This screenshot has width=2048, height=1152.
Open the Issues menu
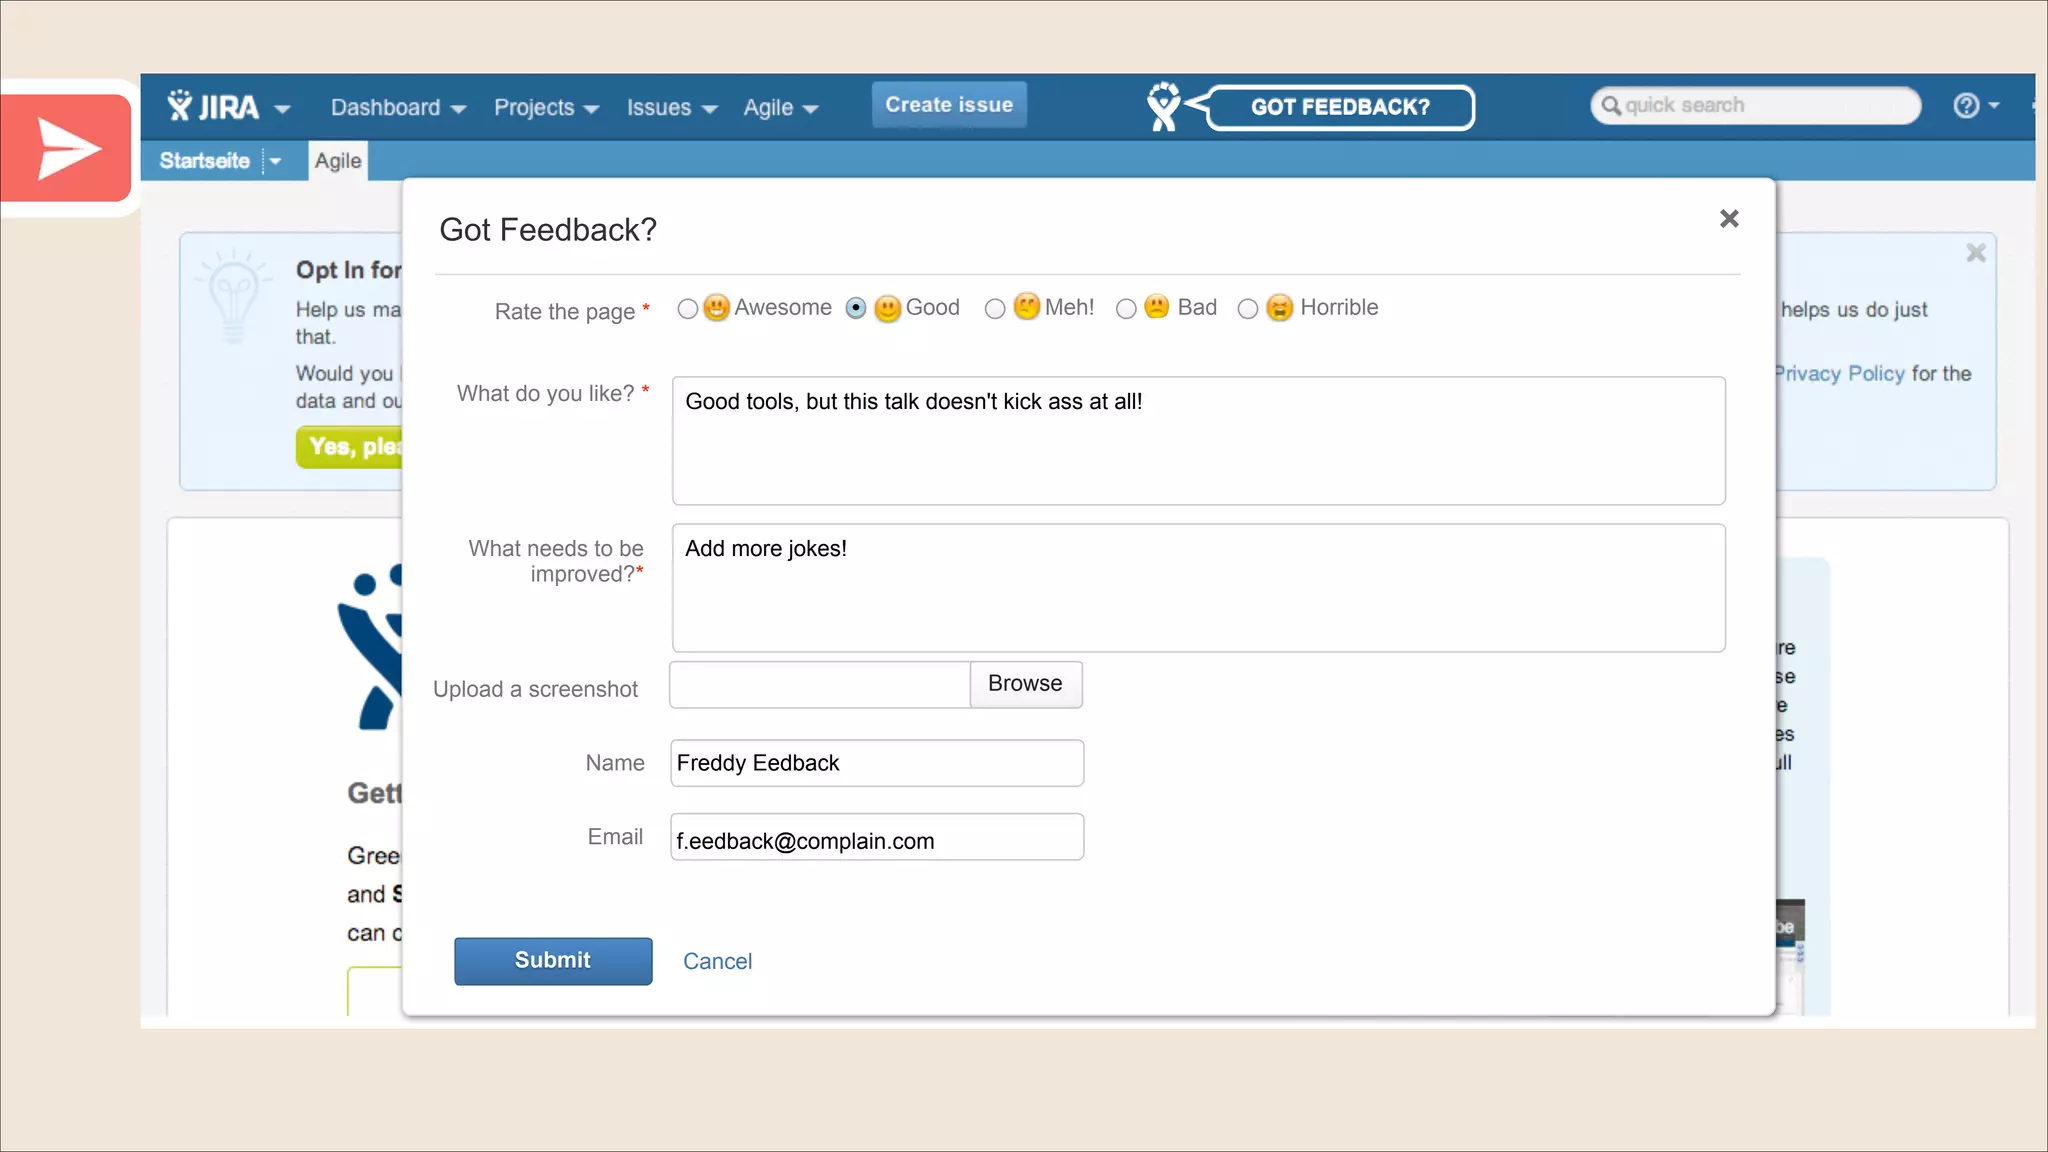click(671, 107)
